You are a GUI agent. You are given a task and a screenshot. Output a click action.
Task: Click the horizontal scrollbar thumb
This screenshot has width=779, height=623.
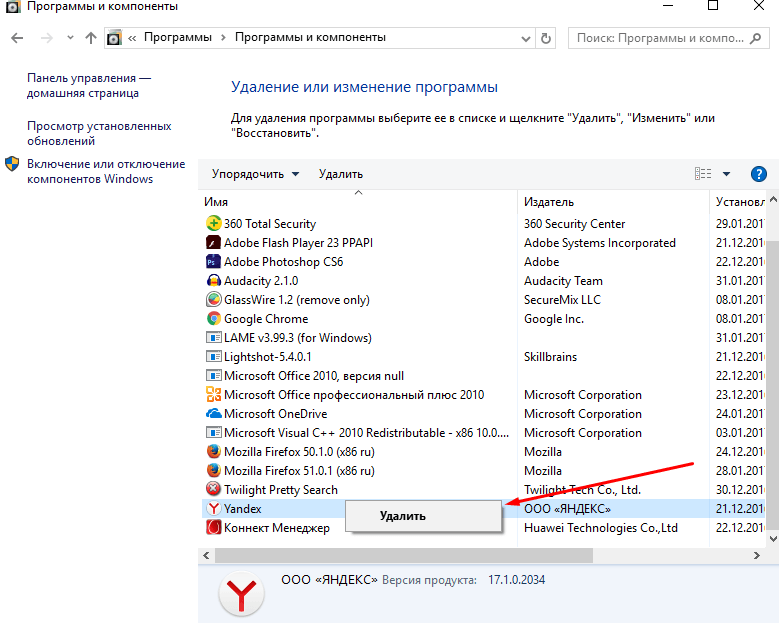(x=404, y=555)
